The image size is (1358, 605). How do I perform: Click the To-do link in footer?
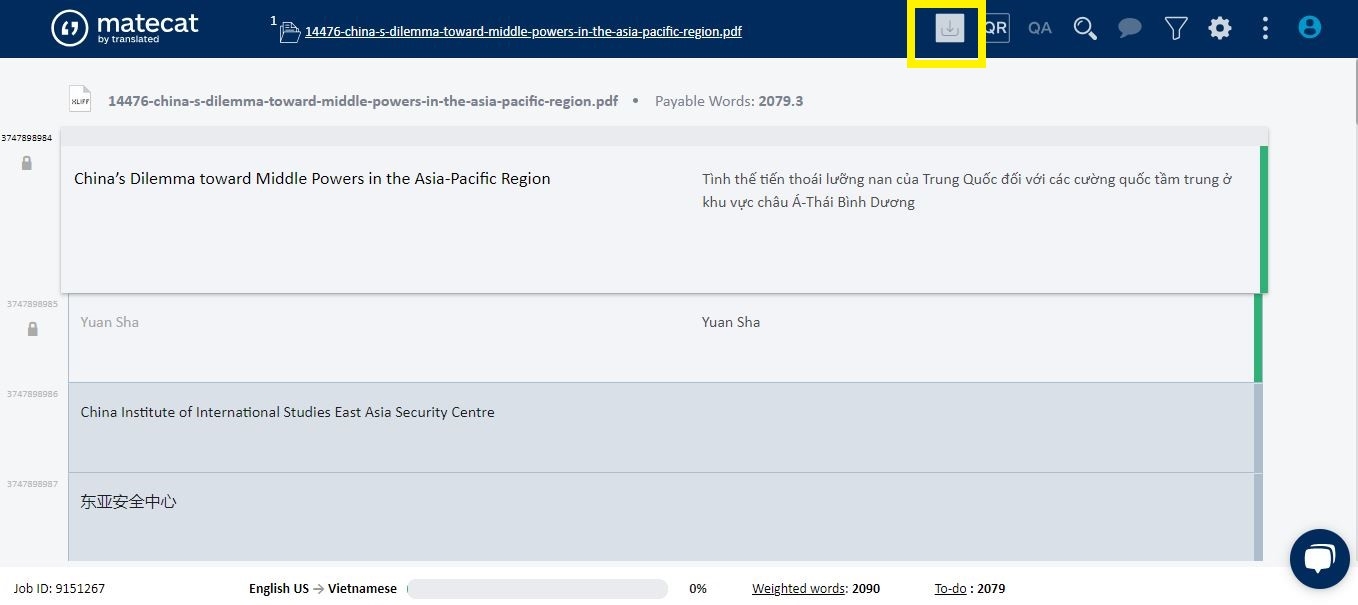pos(950,589)
